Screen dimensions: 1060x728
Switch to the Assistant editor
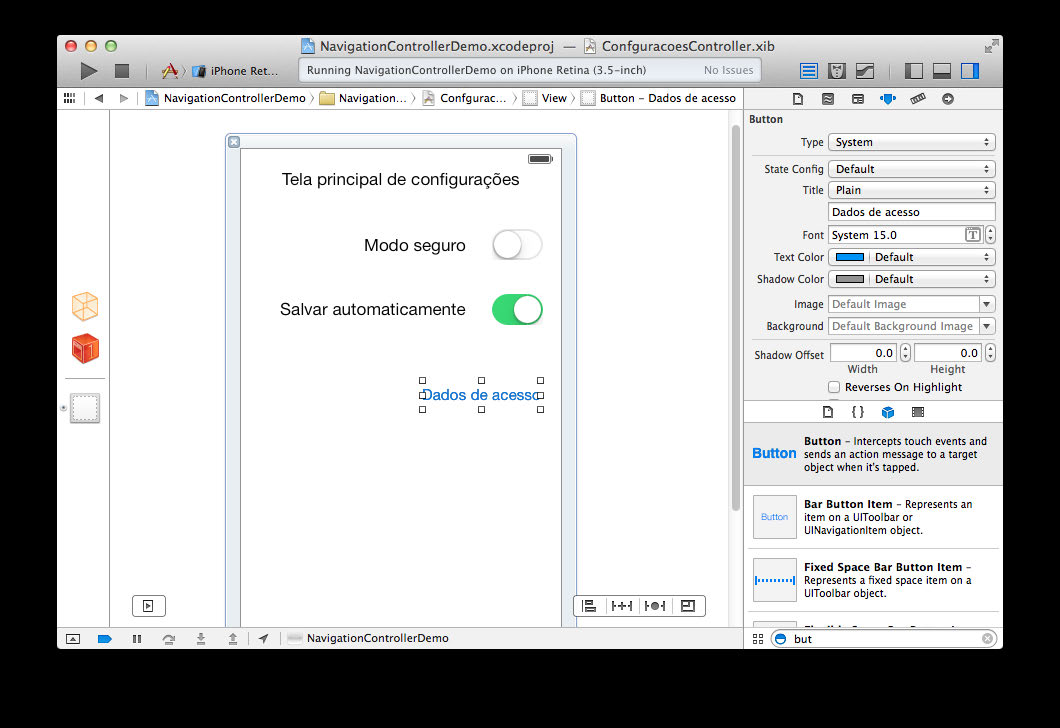pos(837,71)
